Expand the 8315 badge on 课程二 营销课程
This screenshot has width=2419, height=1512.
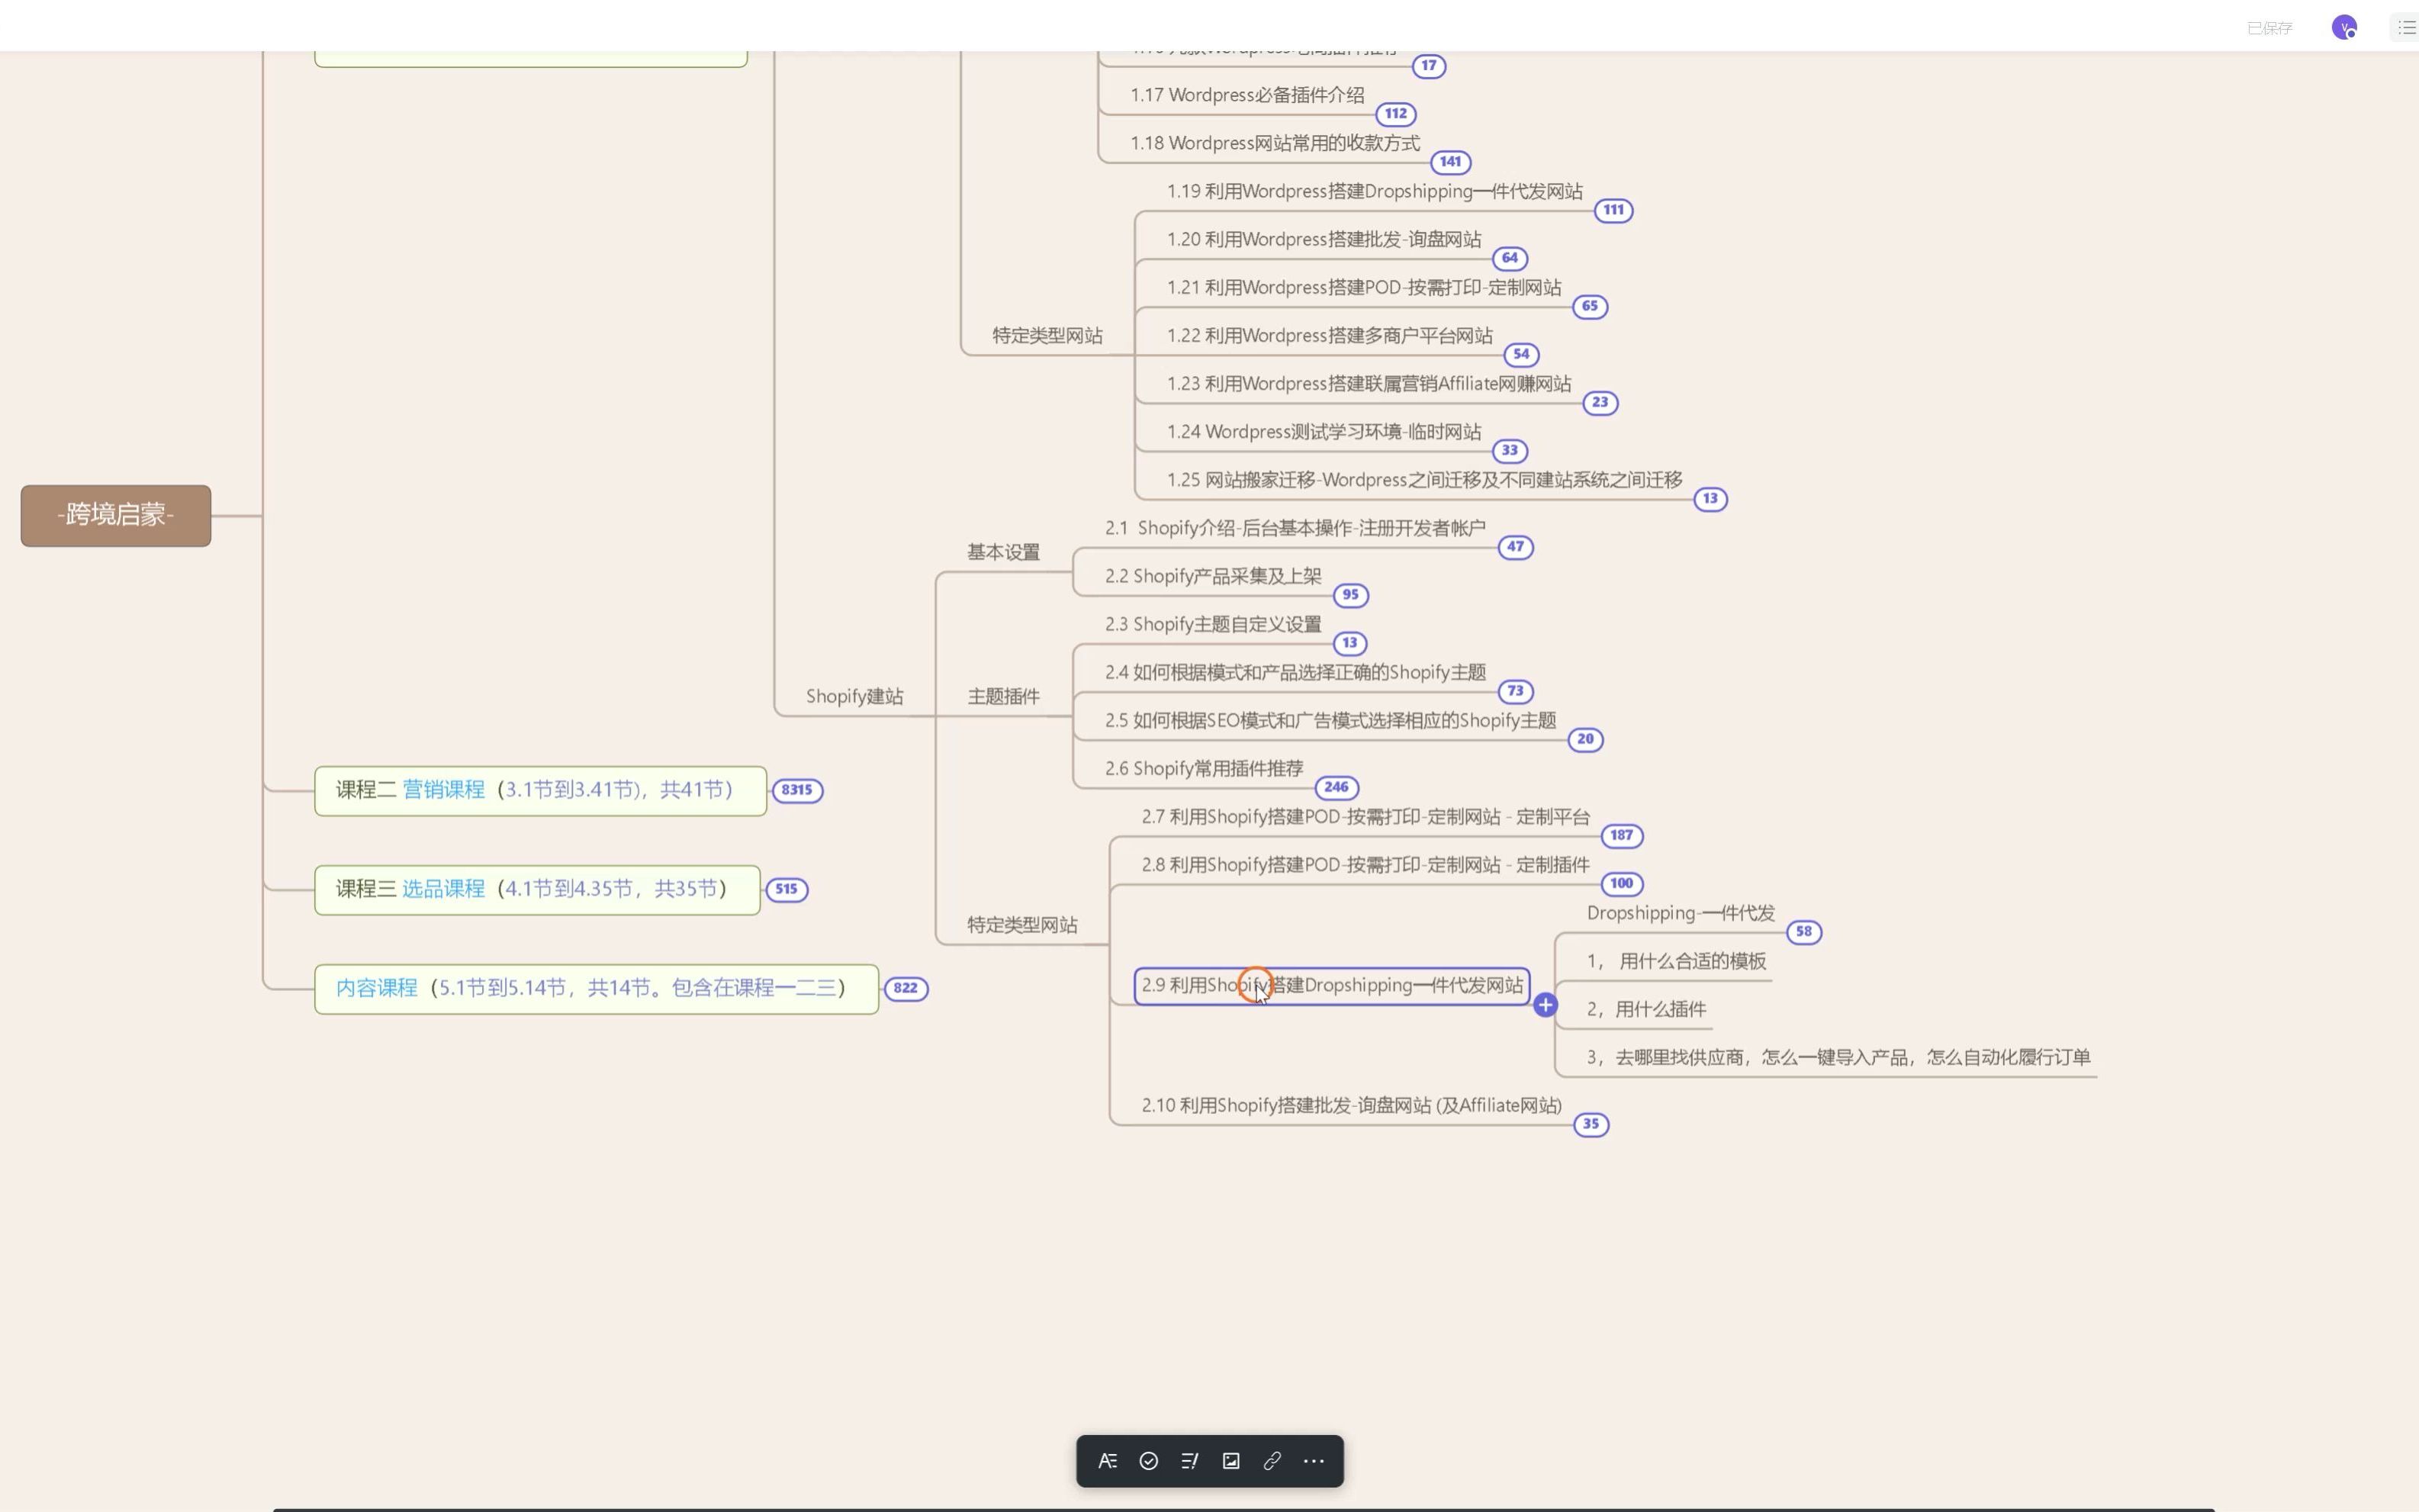[797, 790]
